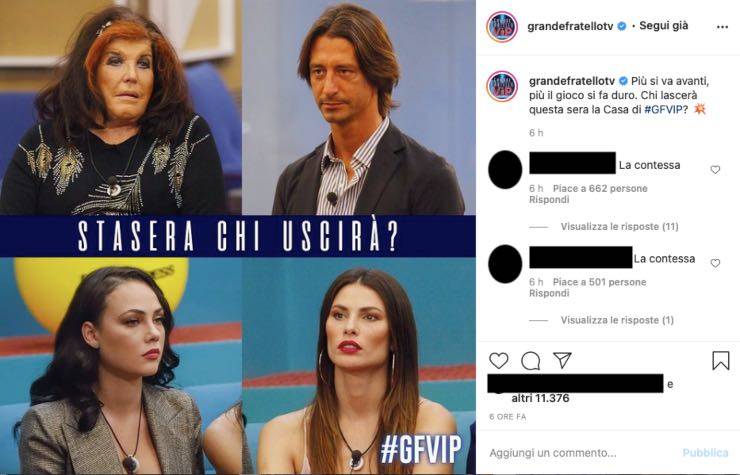Save the post with the bookmark icon
740x475 pixels.
point(721,361)
